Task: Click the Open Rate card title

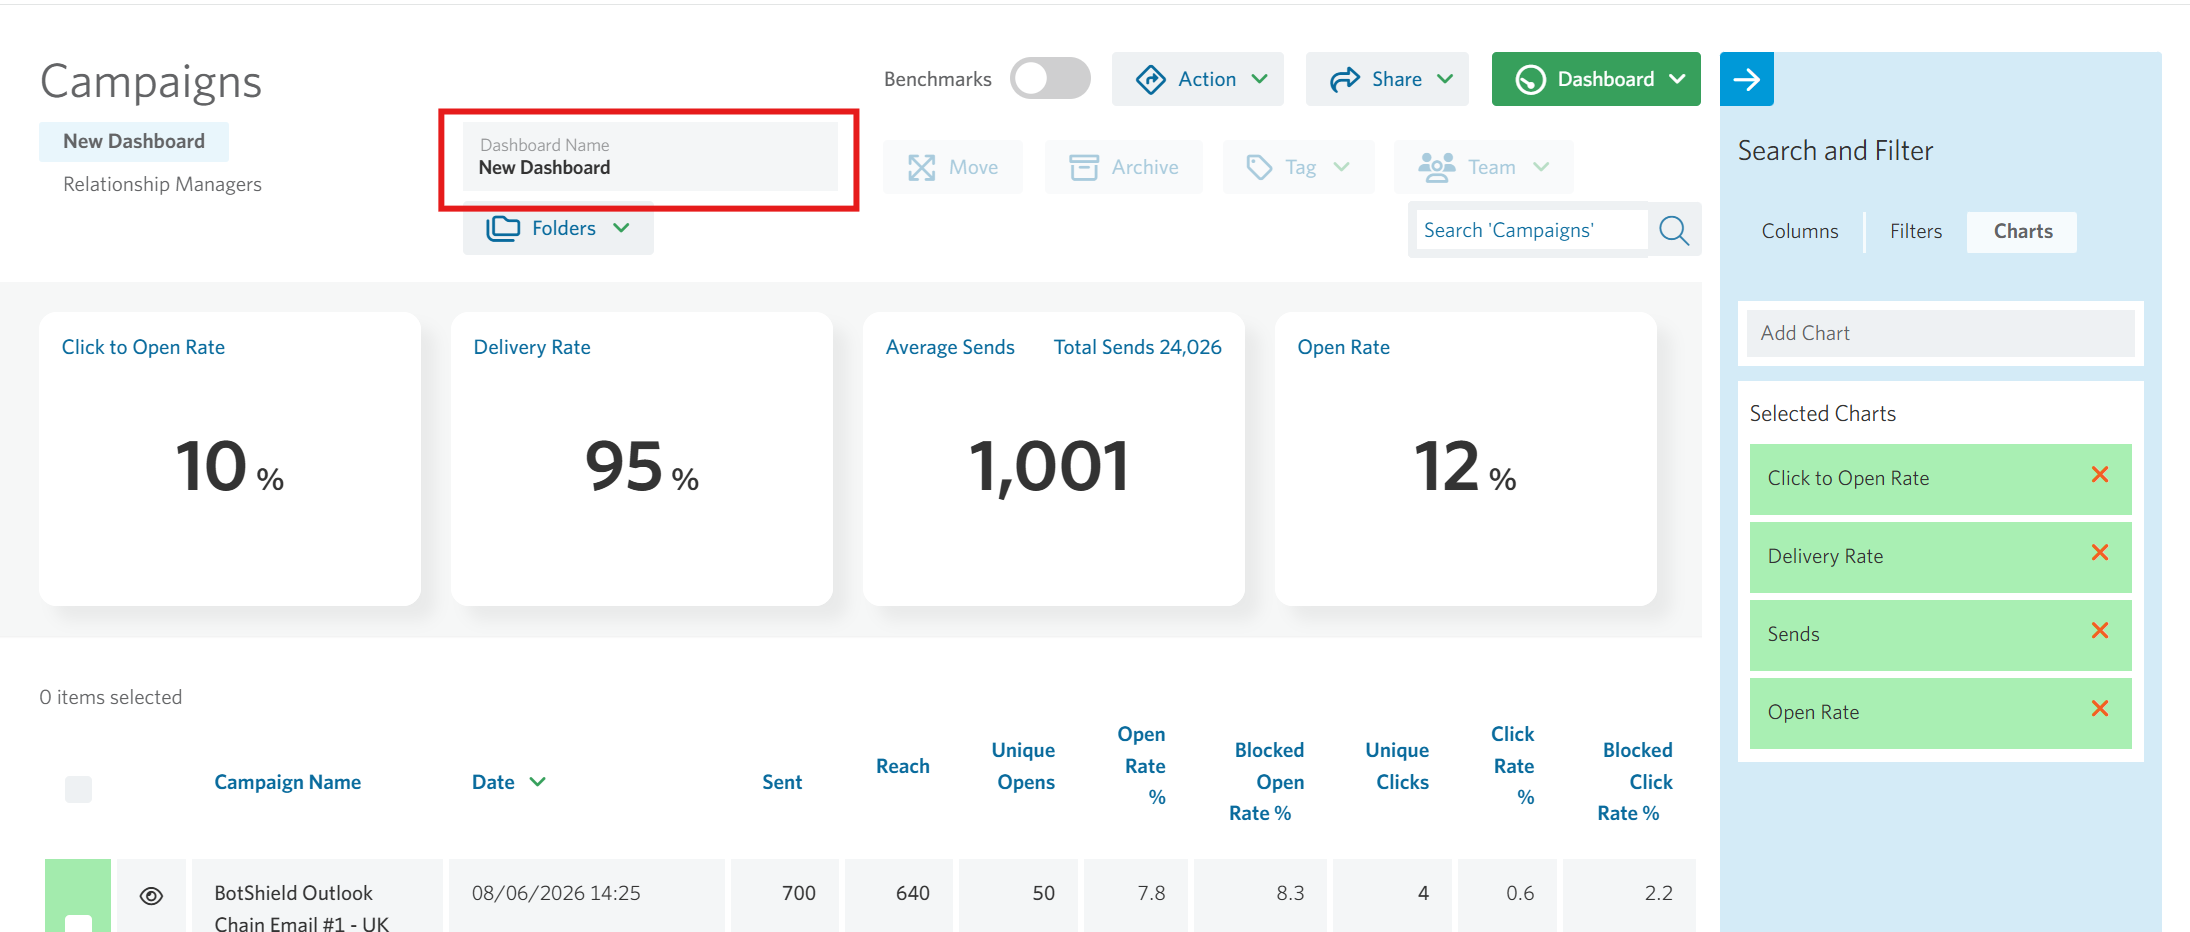Action: [x=1343, y=347]
